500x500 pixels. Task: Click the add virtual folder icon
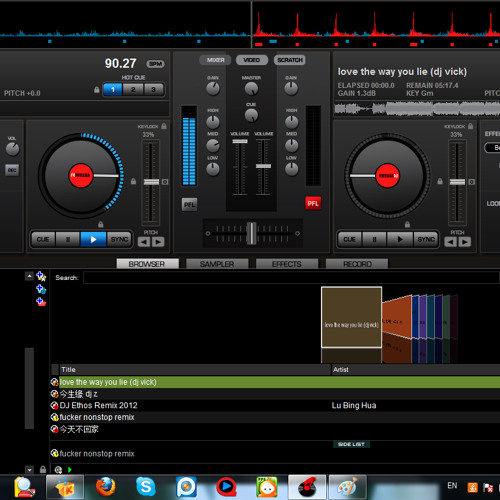click(x=41, y=289)
